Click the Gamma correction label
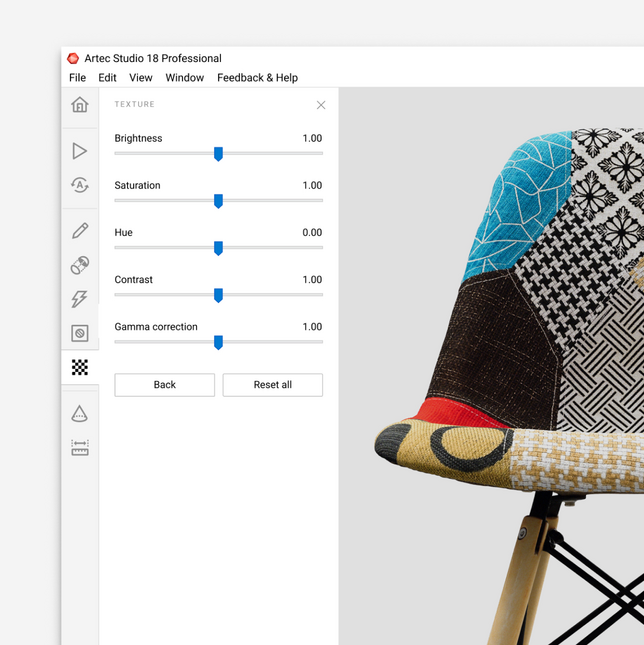 coord(156,327)
